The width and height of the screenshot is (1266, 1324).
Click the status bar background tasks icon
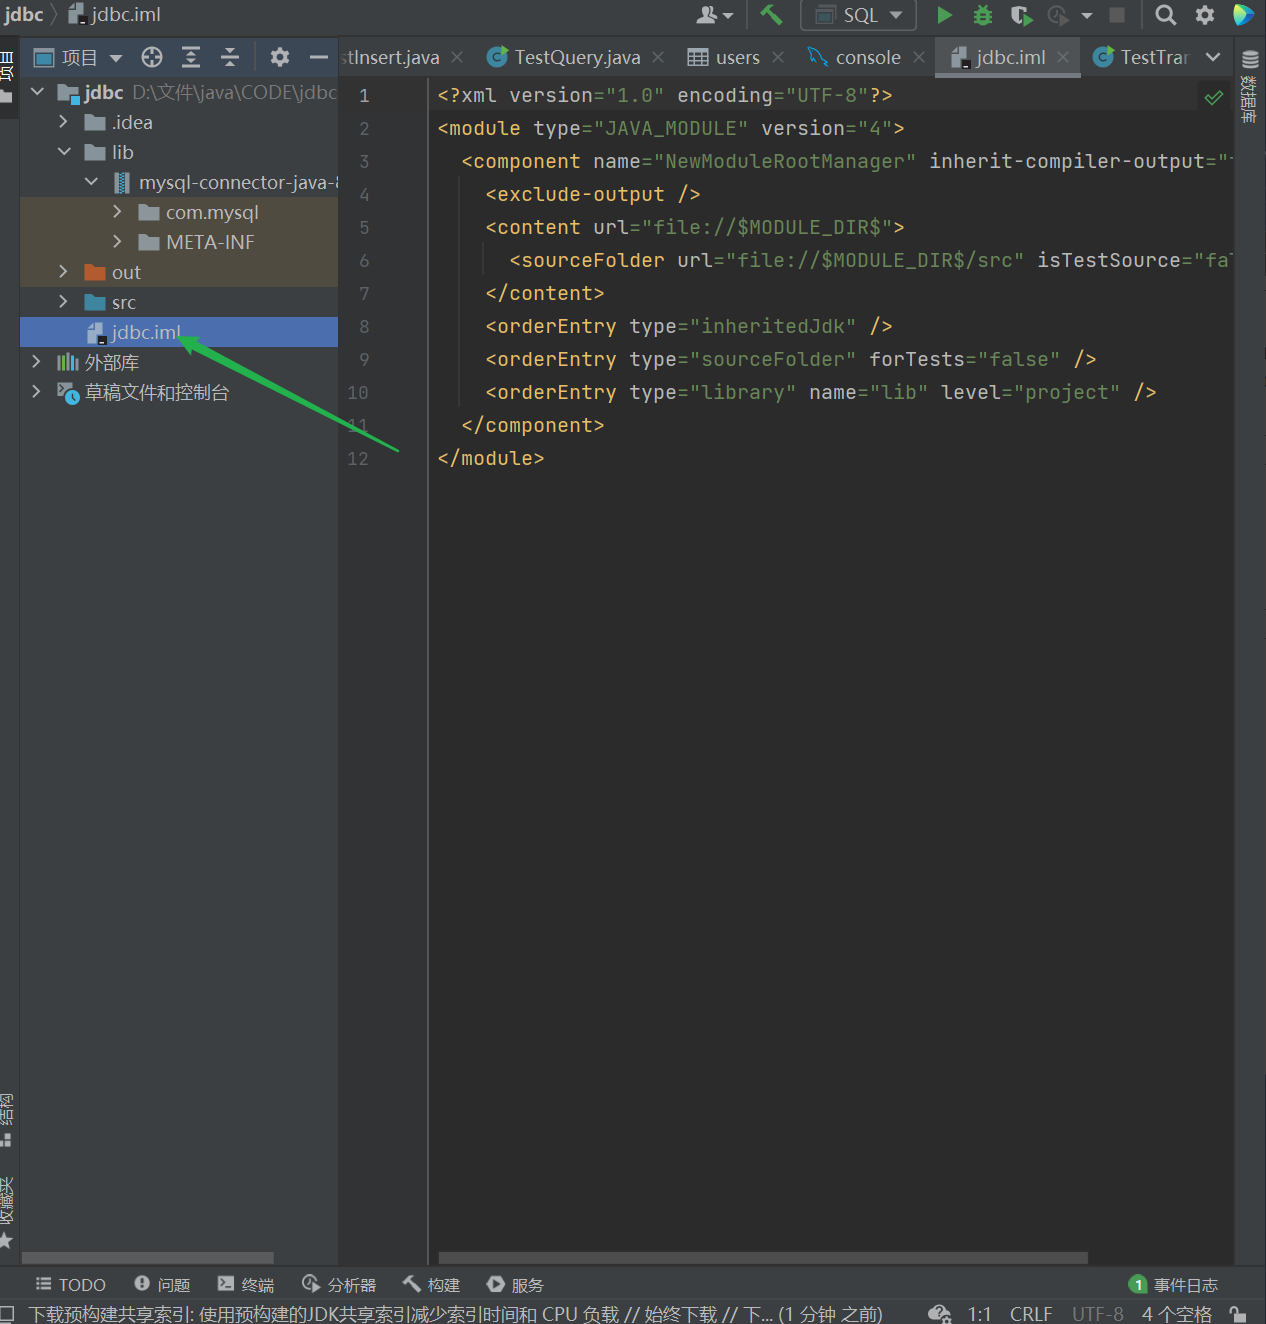click(x=939, y=1314)
